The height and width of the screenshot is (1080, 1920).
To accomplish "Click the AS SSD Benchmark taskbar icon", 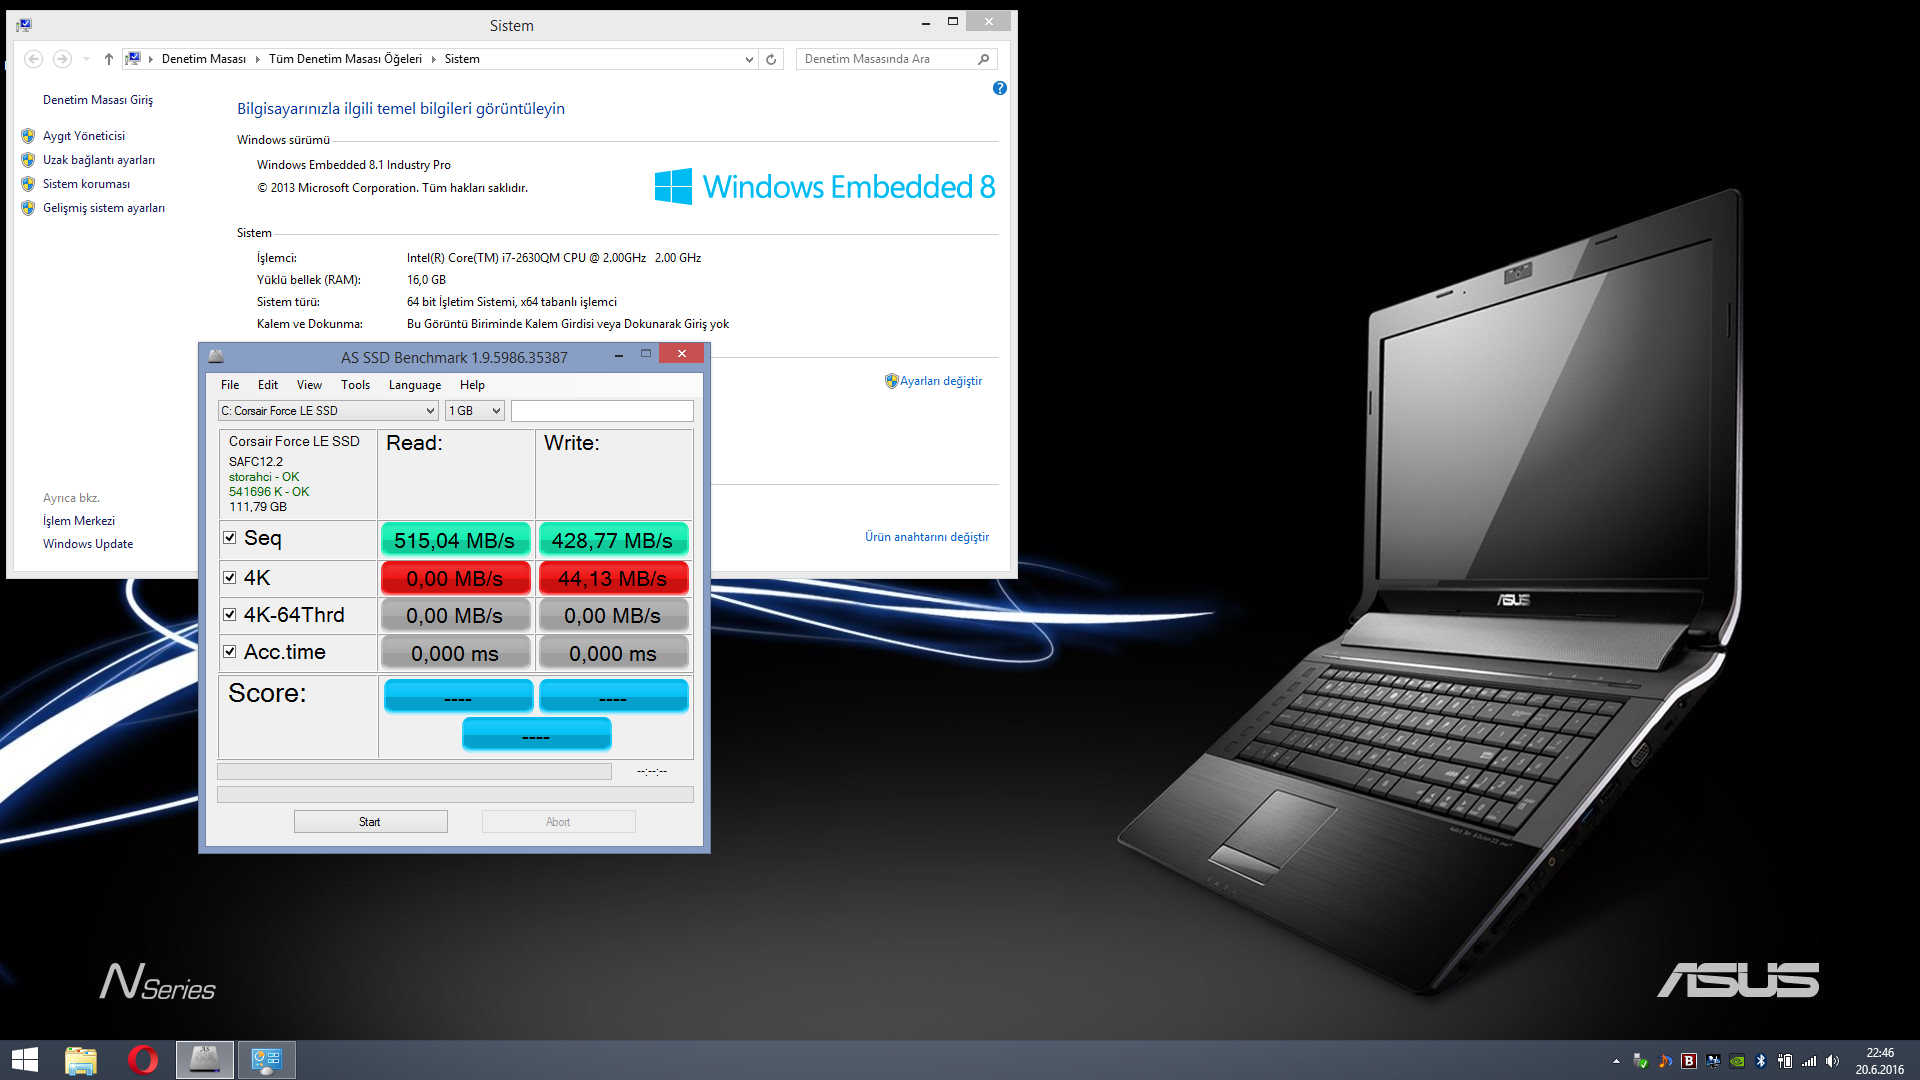I will pyautogui.click(x=205, y=1060).
